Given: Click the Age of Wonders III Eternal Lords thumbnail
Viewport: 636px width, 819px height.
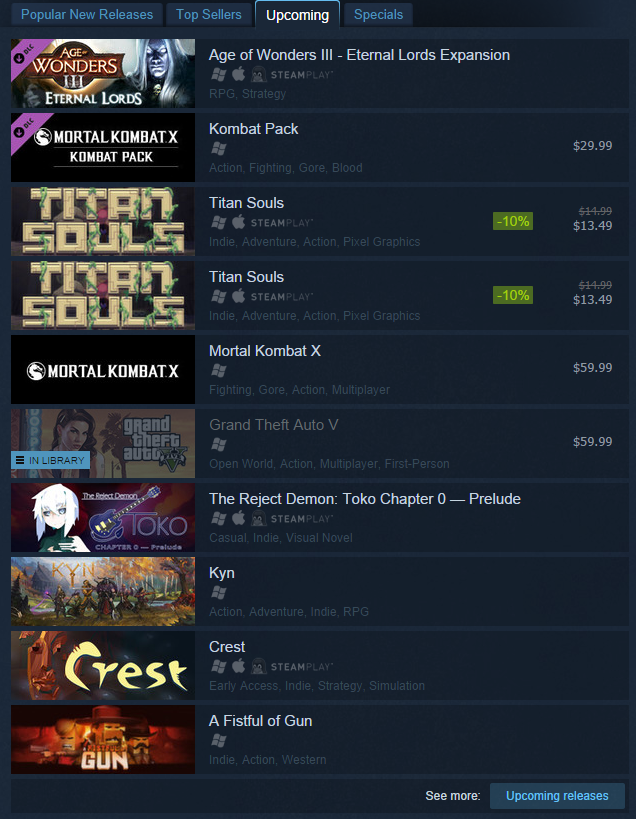Looking at the screenshot, I should pyautogui.click(x=103, y=73).
